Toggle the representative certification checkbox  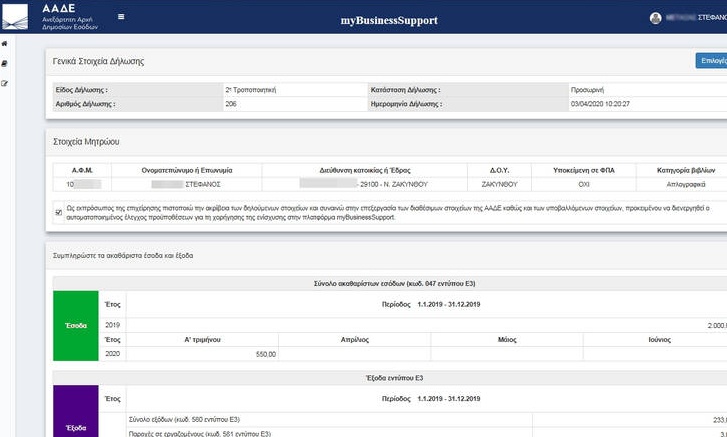(58, 211)
